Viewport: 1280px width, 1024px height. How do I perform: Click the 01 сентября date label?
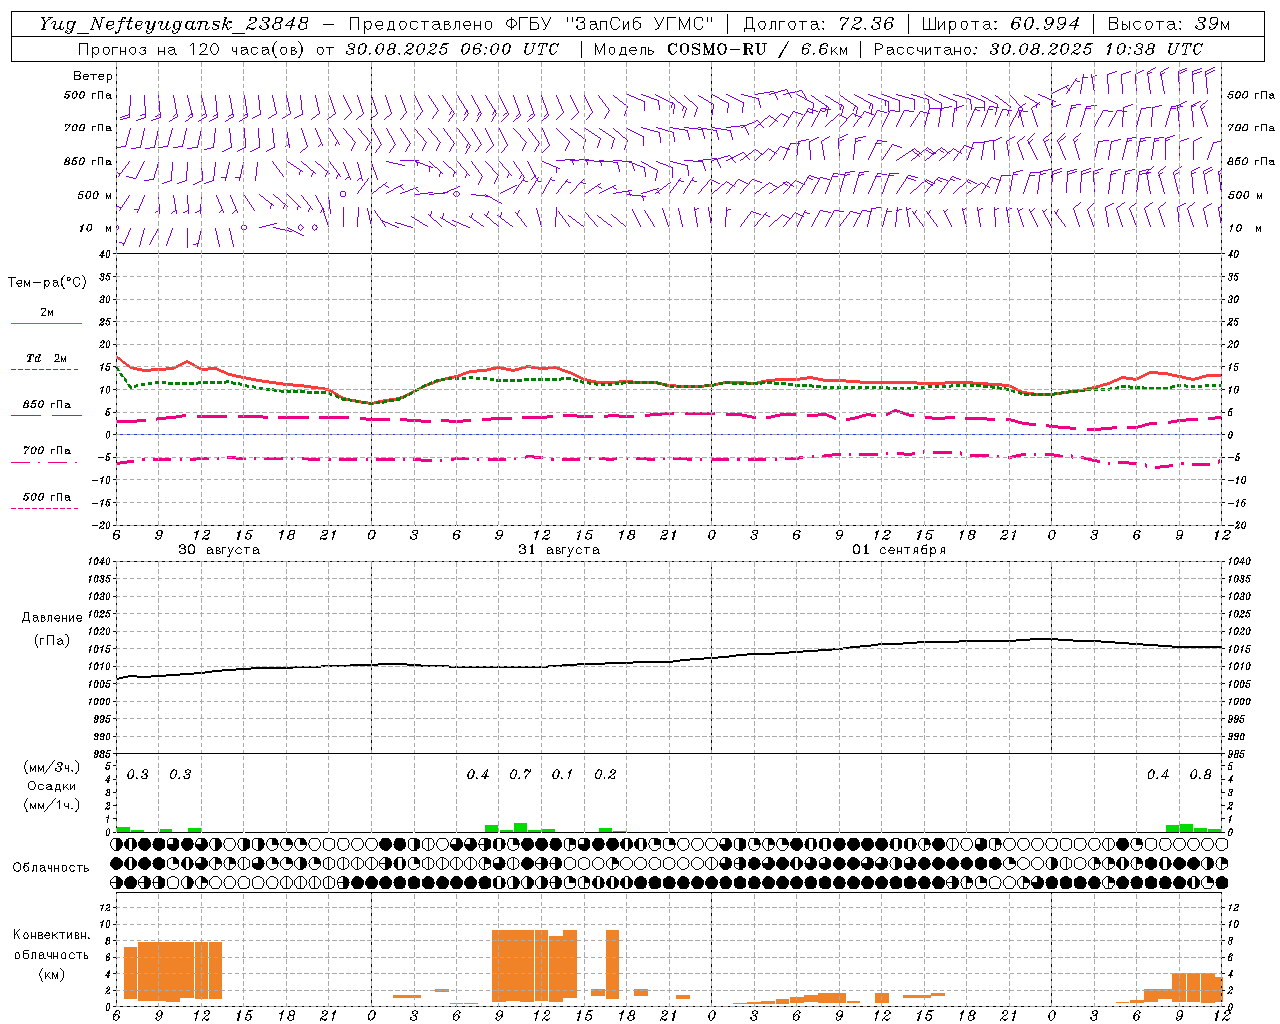coord(899,550)
